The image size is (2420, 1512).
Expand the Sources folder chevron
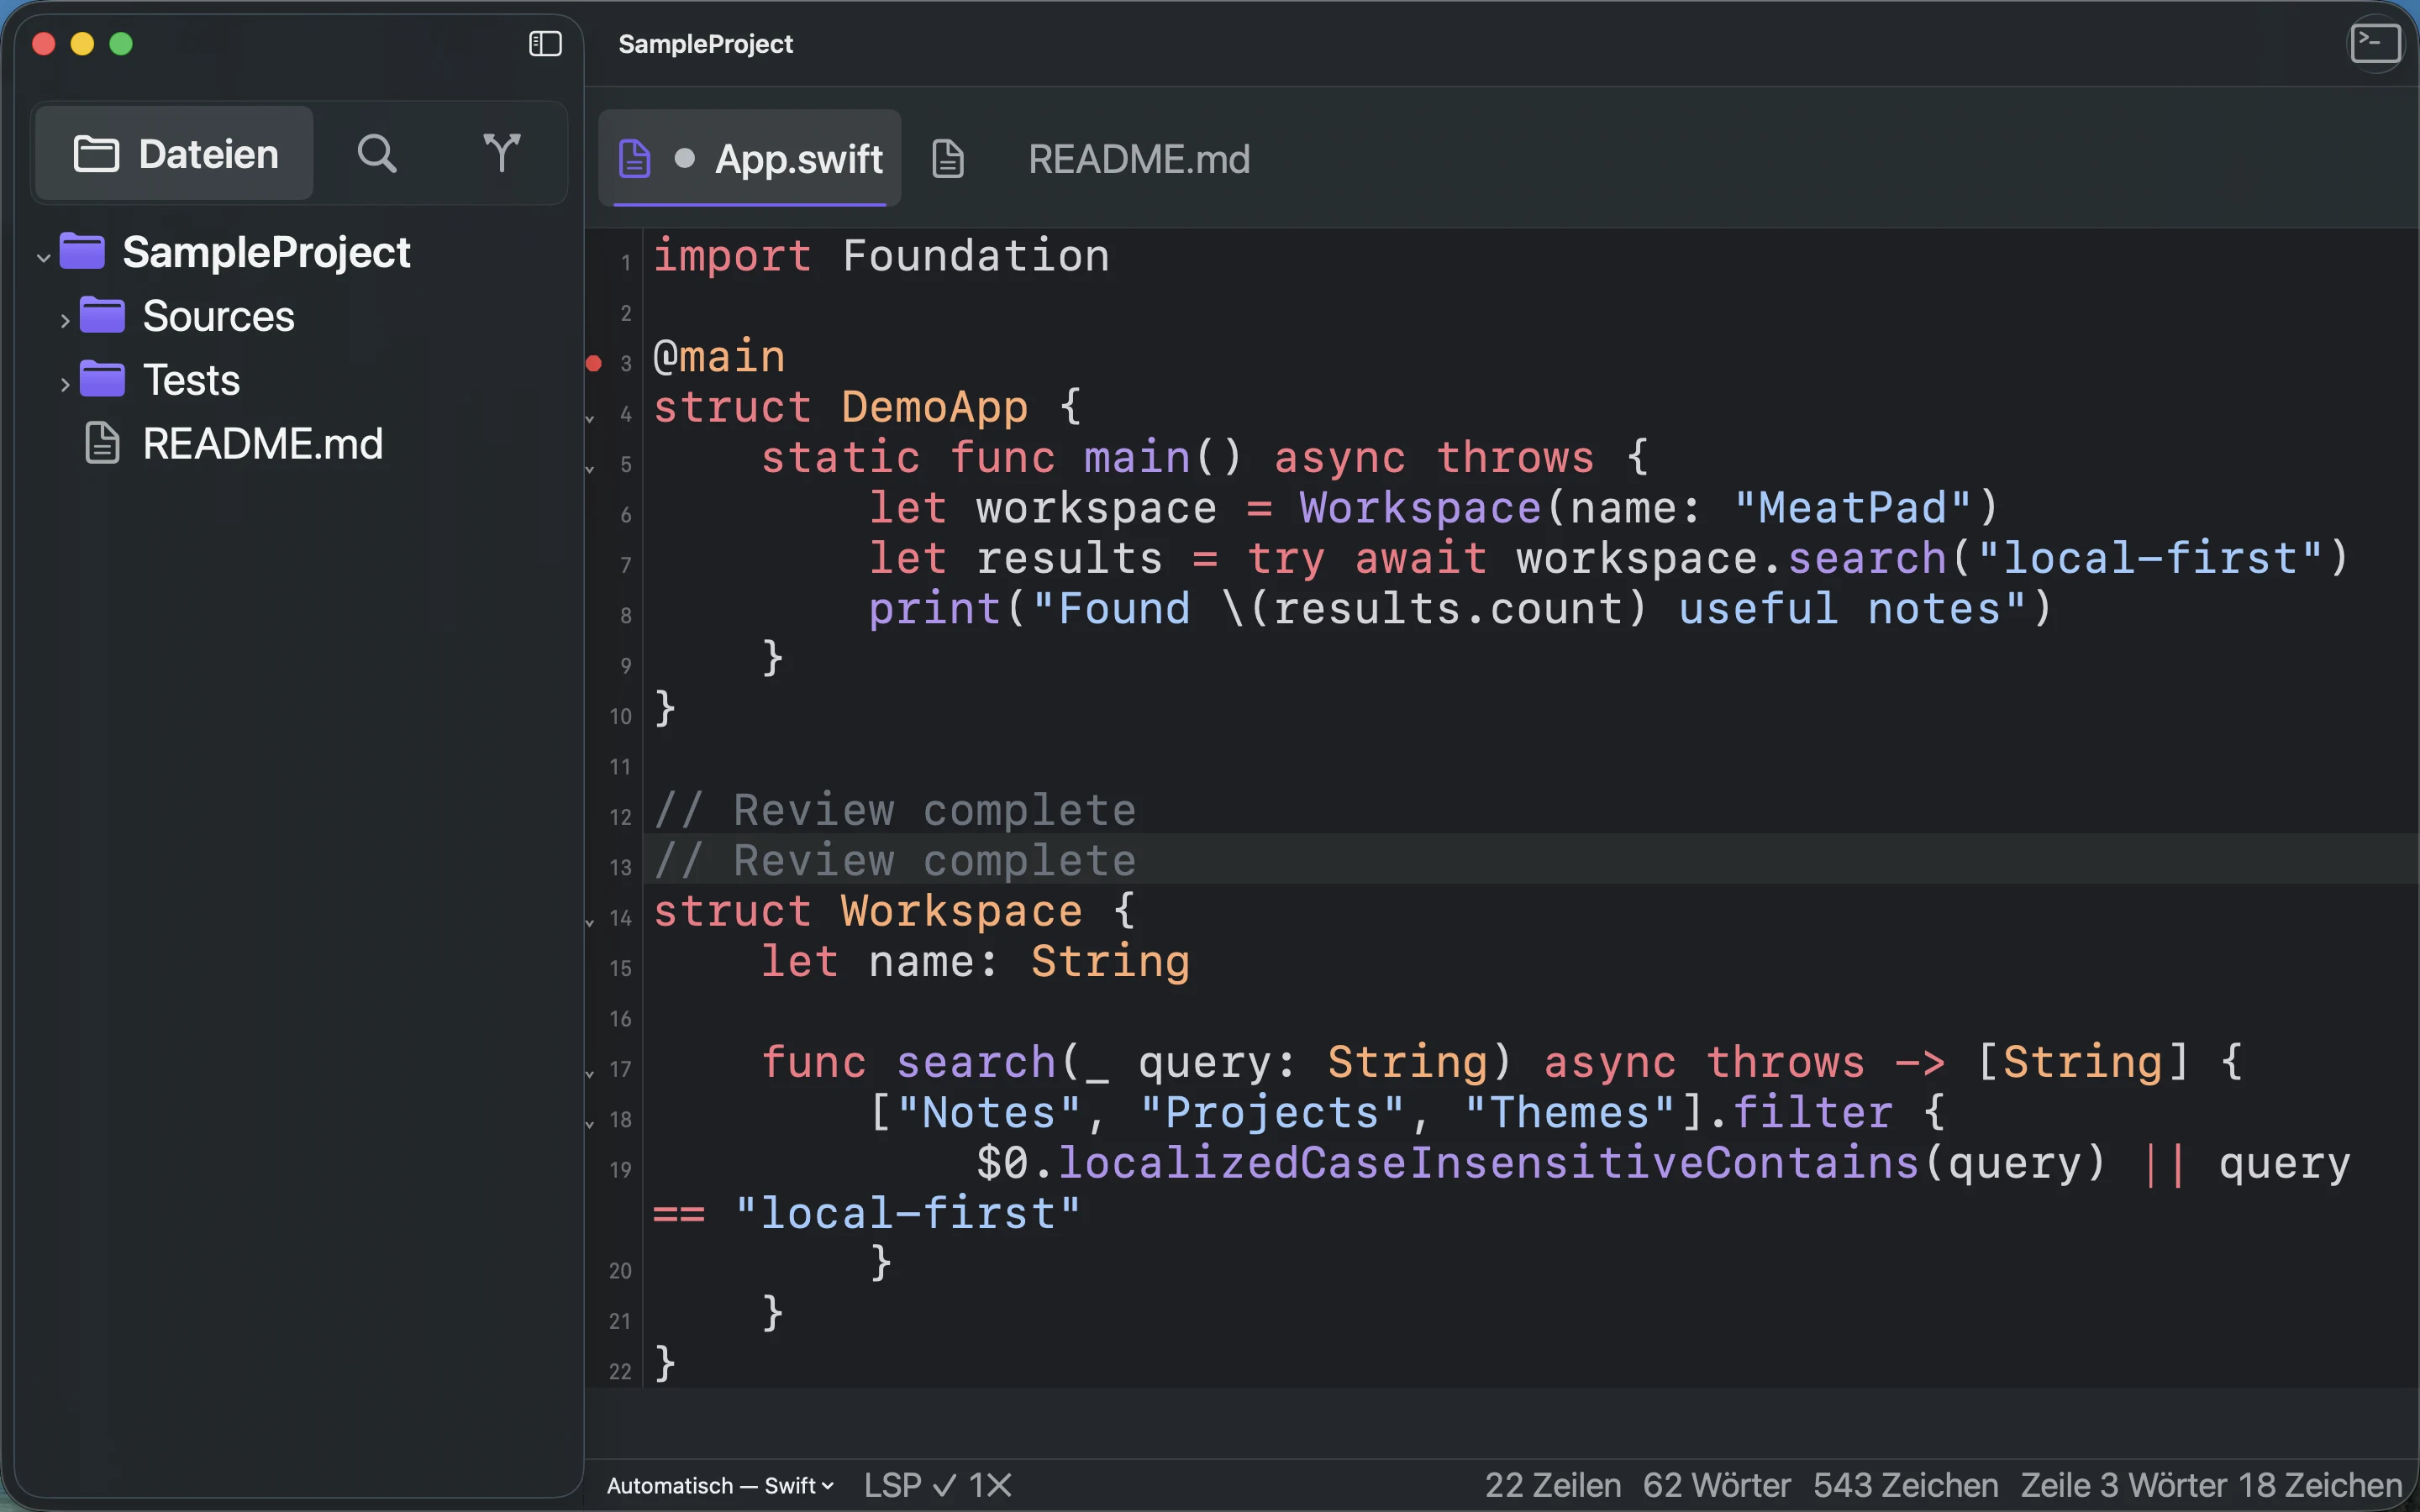65,321
